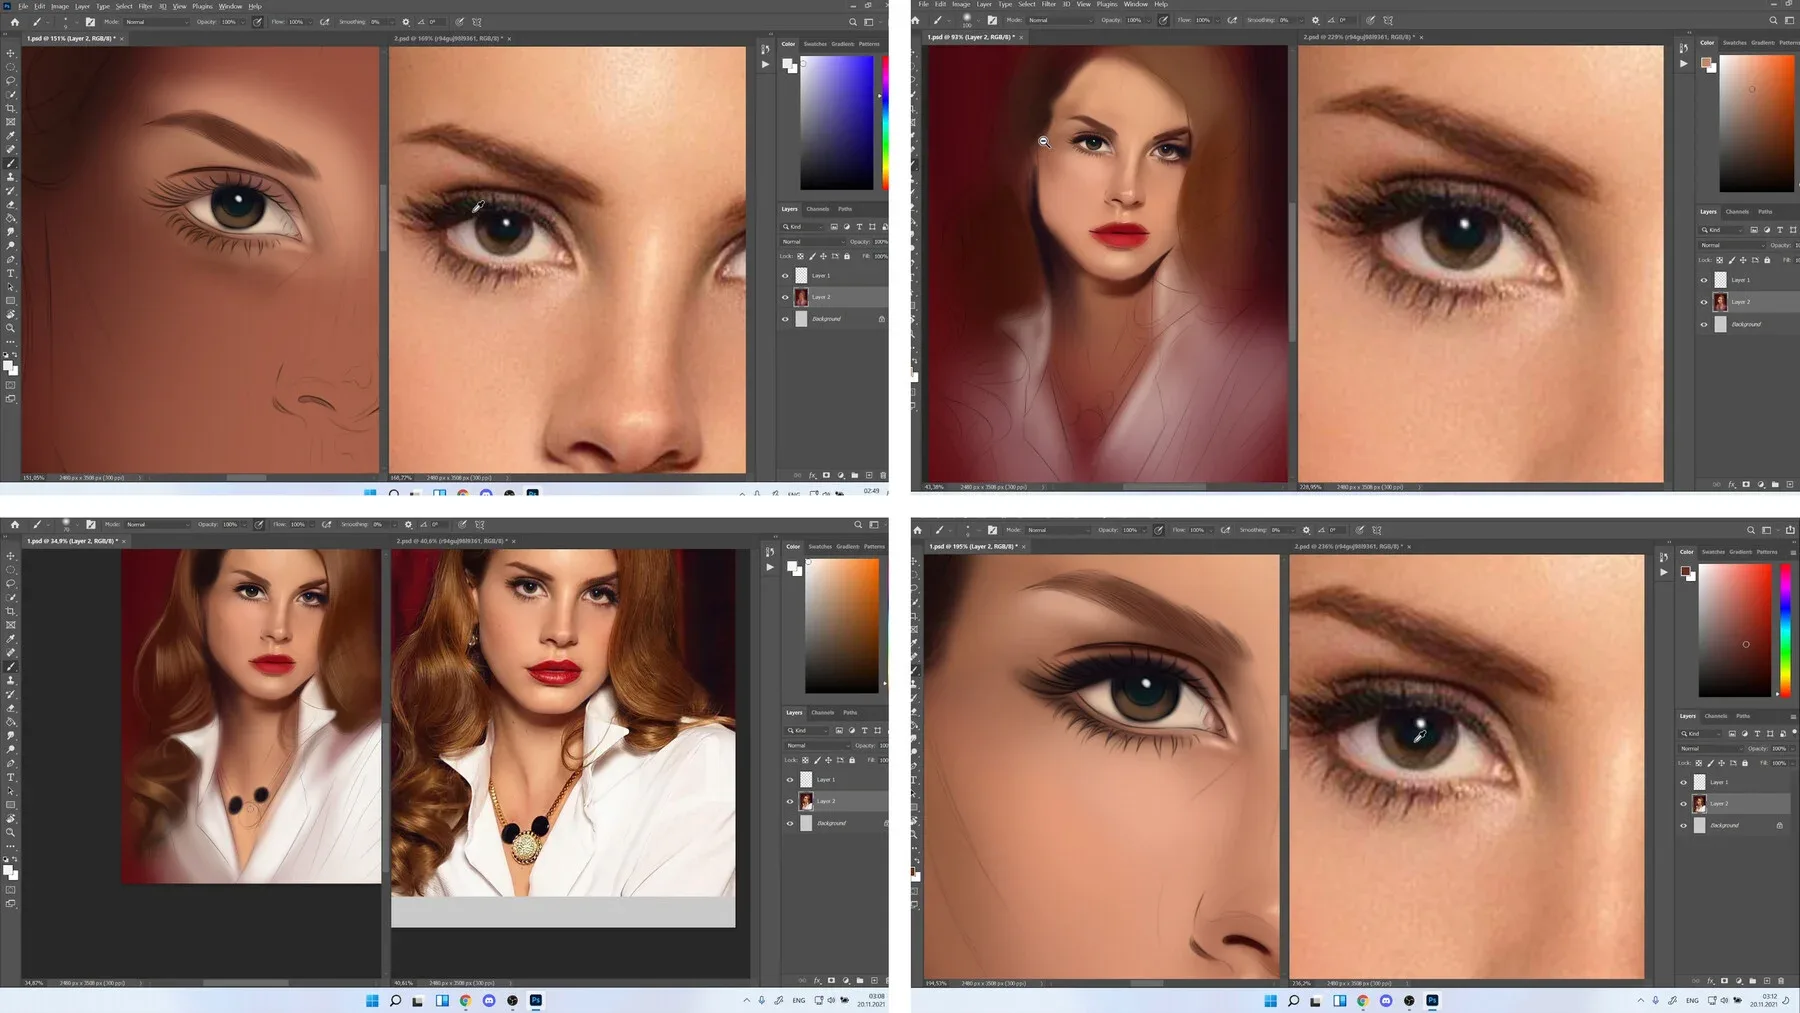
Task: Select the Crop tool in the 151% window
Action: [x=11, y=108]
